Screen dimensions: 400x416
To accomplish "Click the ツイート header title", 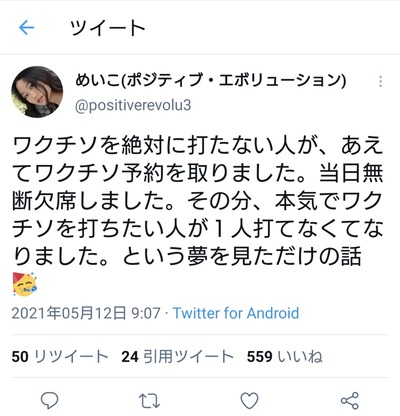I will click(108, 28).
